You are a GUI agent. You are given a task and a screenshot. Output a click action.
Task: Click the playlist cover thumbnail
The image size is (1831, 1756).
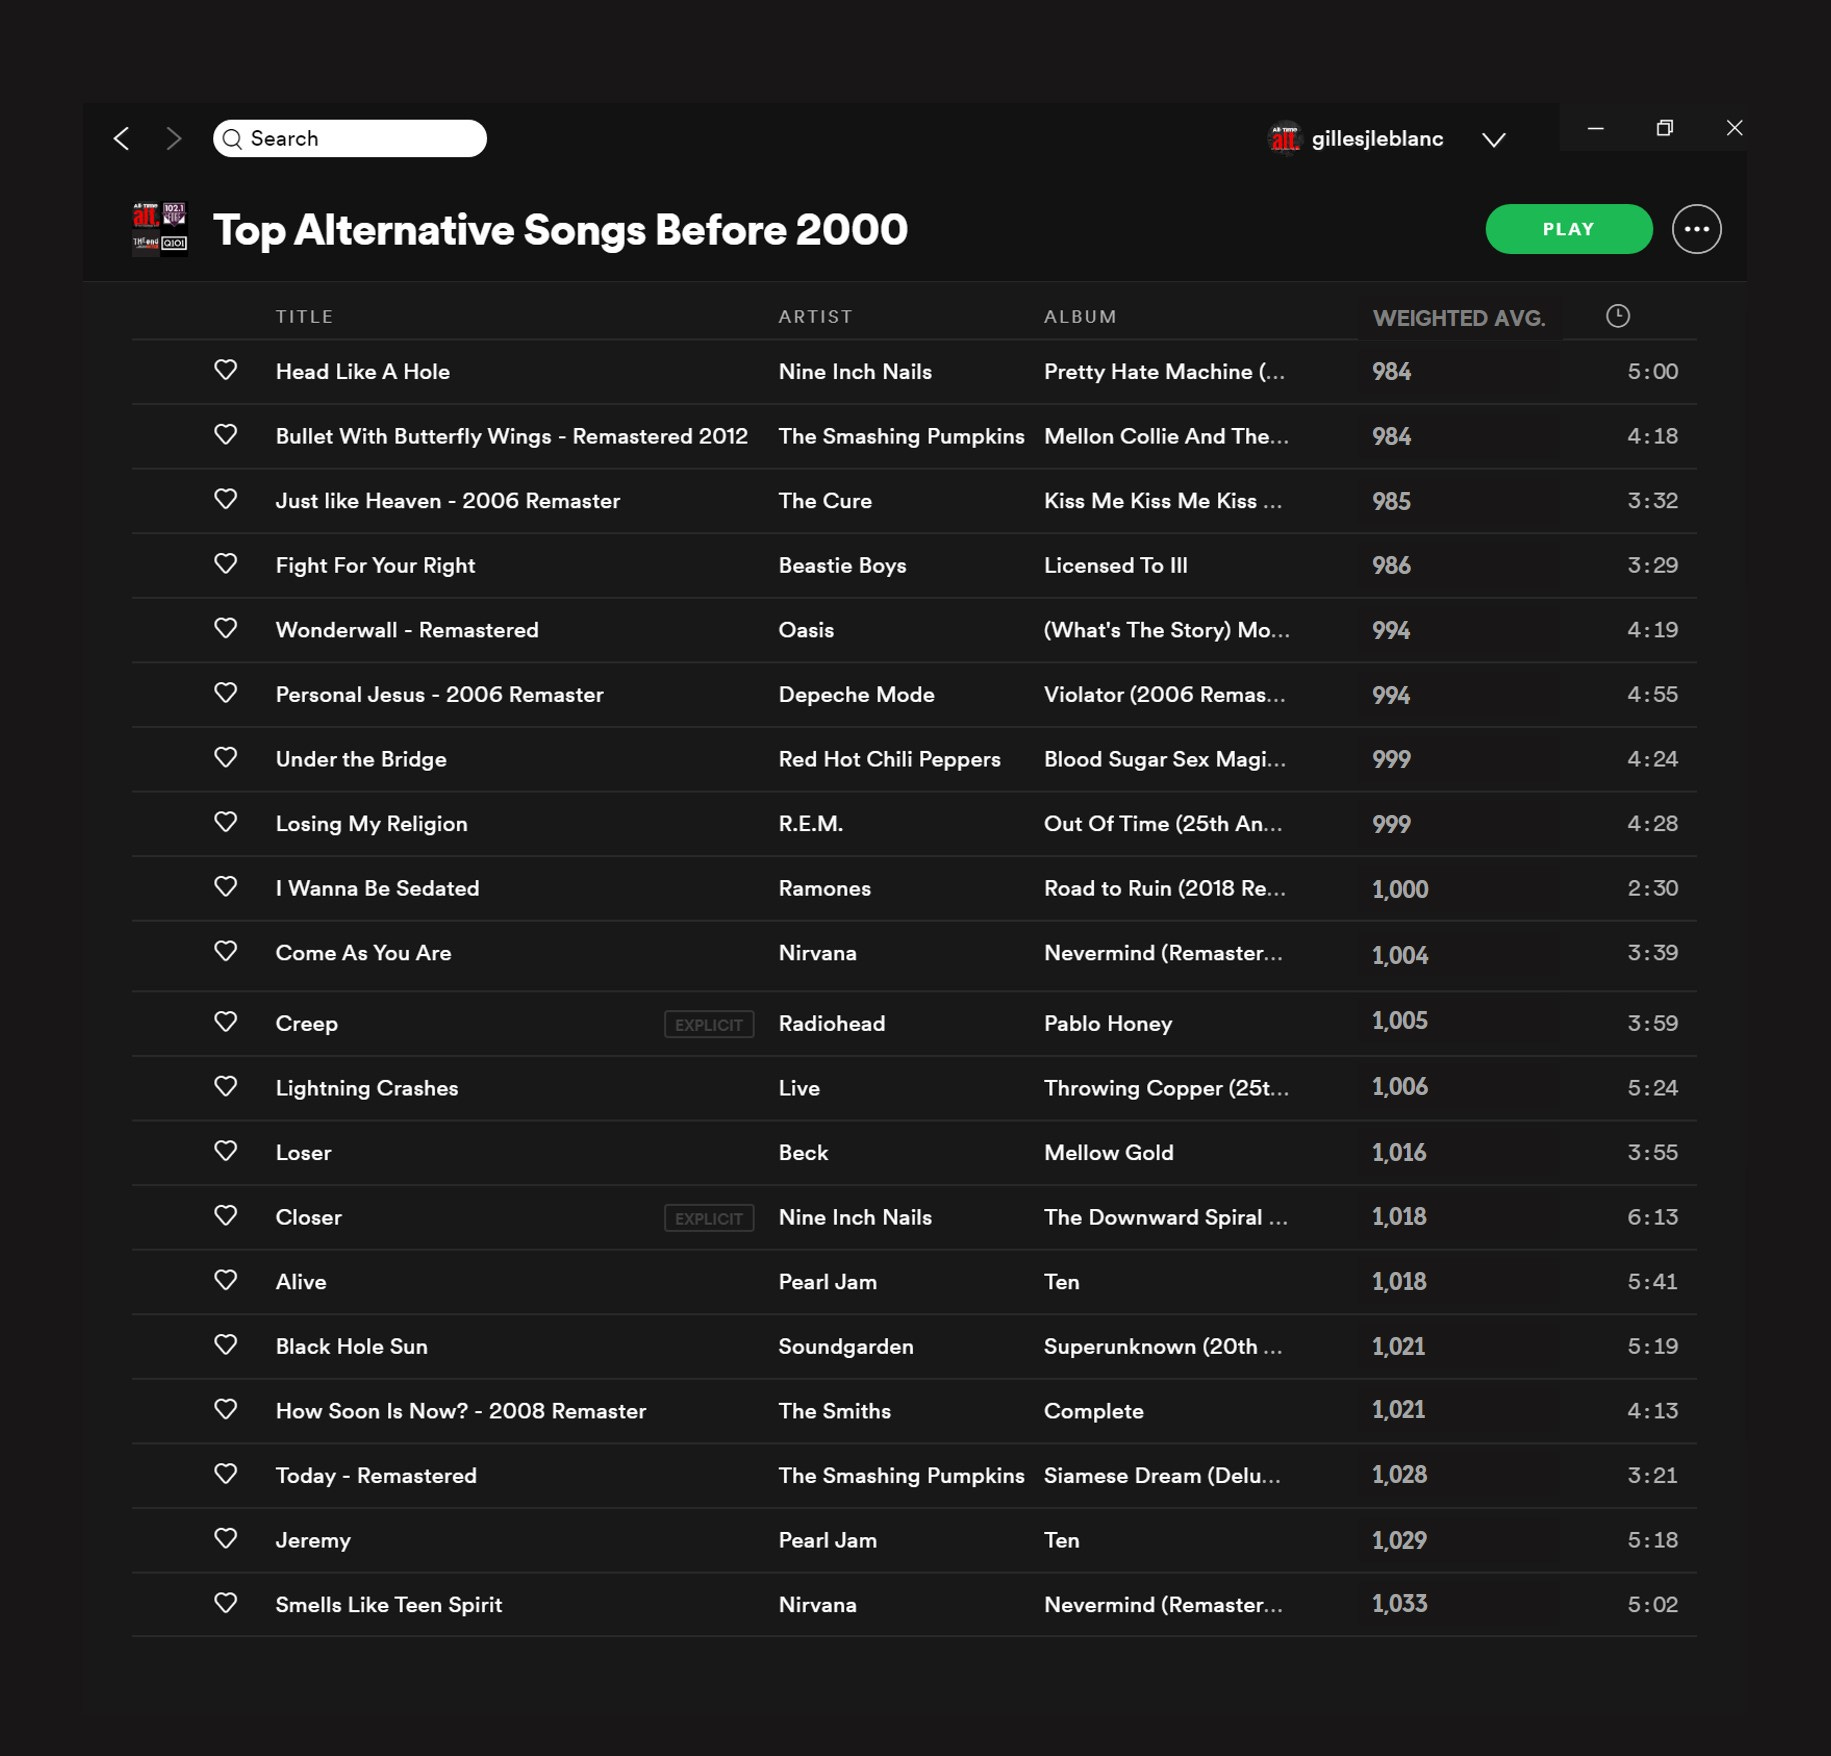pos(160,229)
